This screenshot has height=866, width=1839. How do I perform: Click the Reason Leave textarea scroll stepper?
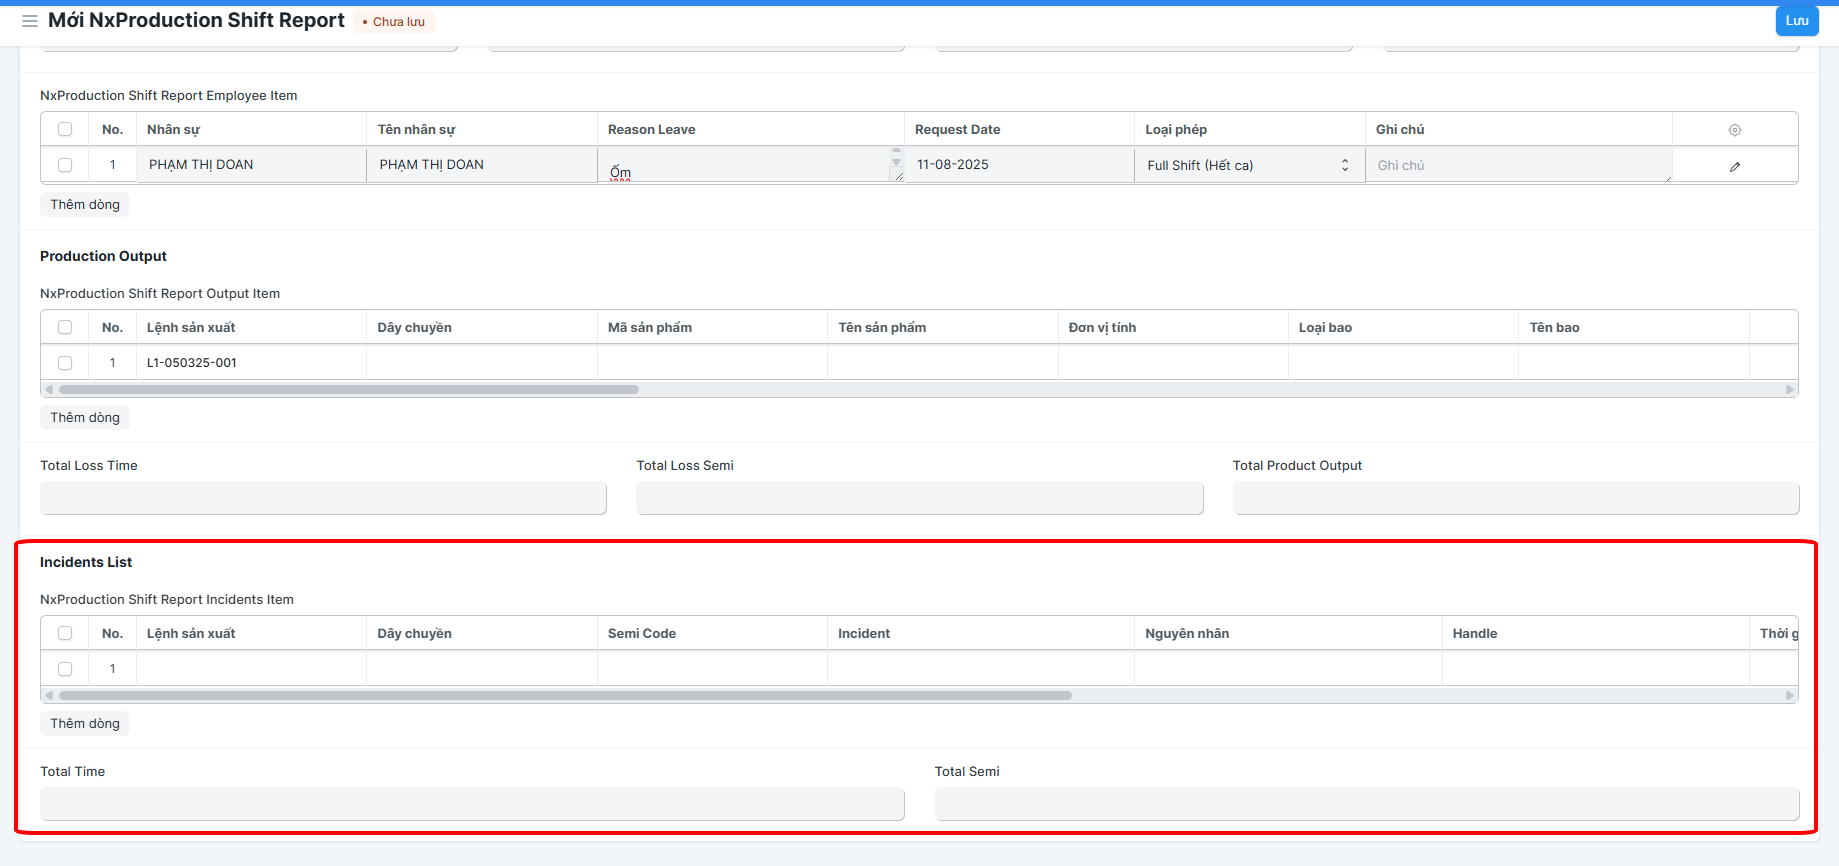pyautogui.click(x=896, y=158)
